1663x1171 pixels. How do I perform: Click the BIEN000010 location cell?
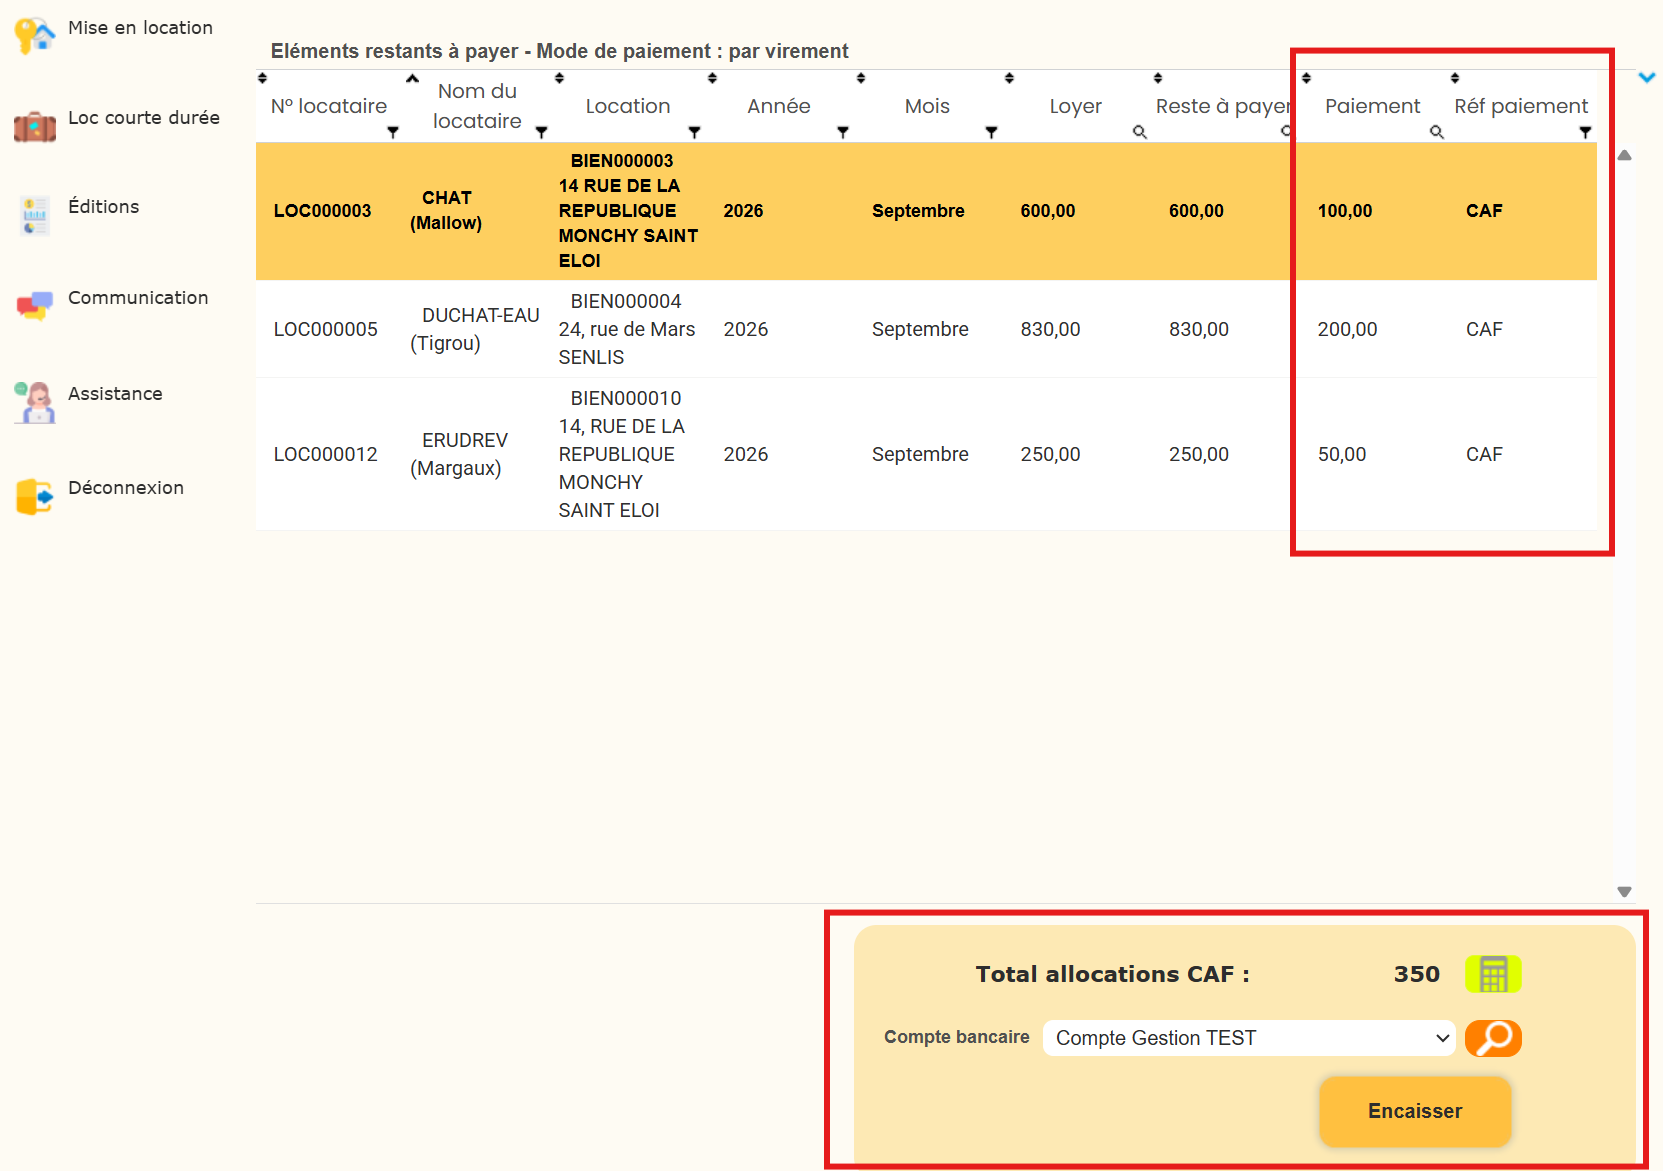tap(622, 454)
